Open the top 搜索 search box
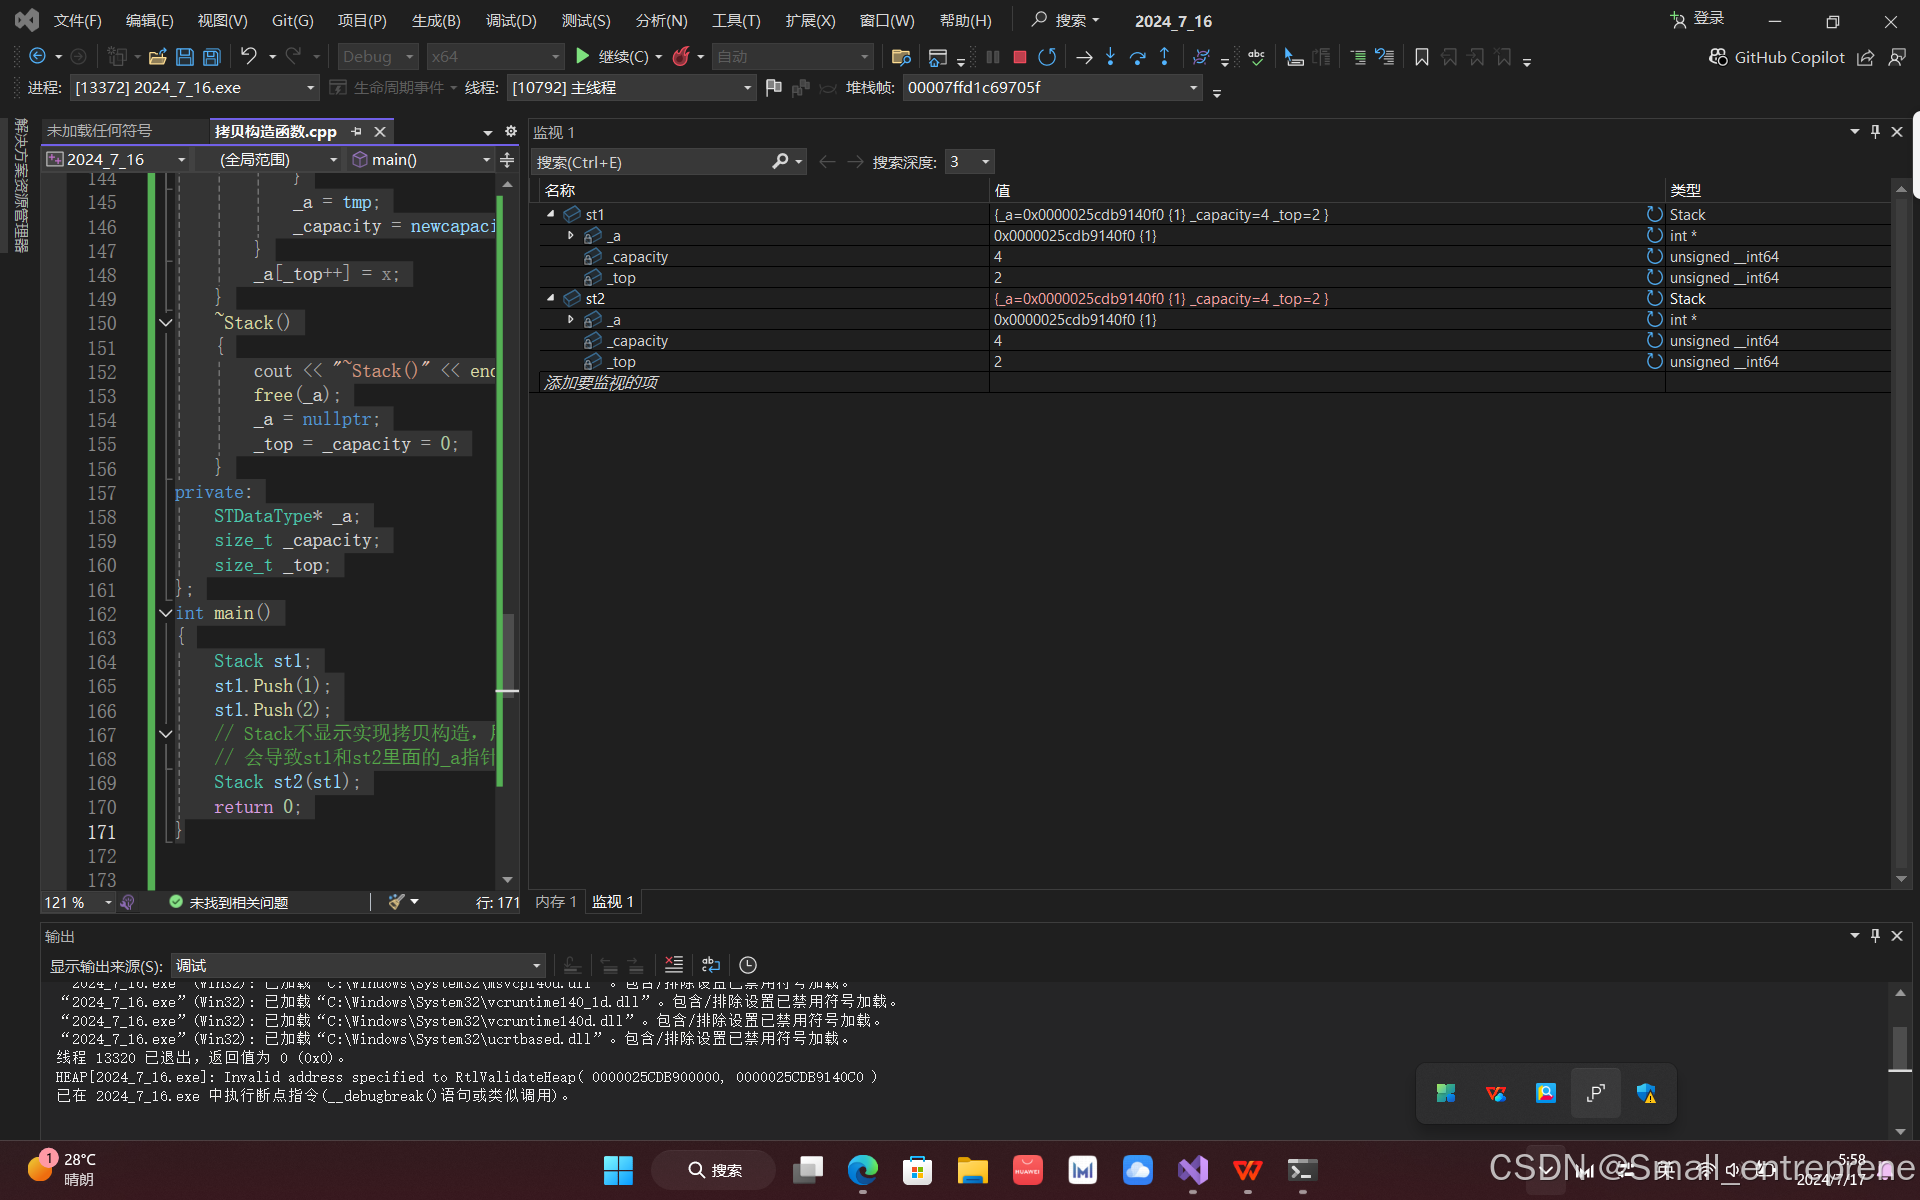Screen dimensions: 1920x1200 pyautogui.click(x=1066, y=20)
